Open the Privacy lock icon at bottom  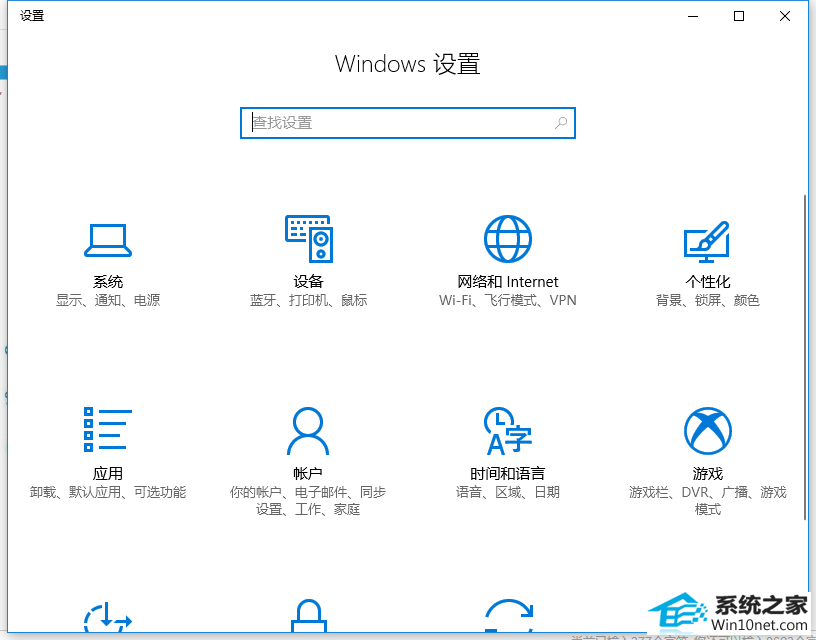coord(309,616)
